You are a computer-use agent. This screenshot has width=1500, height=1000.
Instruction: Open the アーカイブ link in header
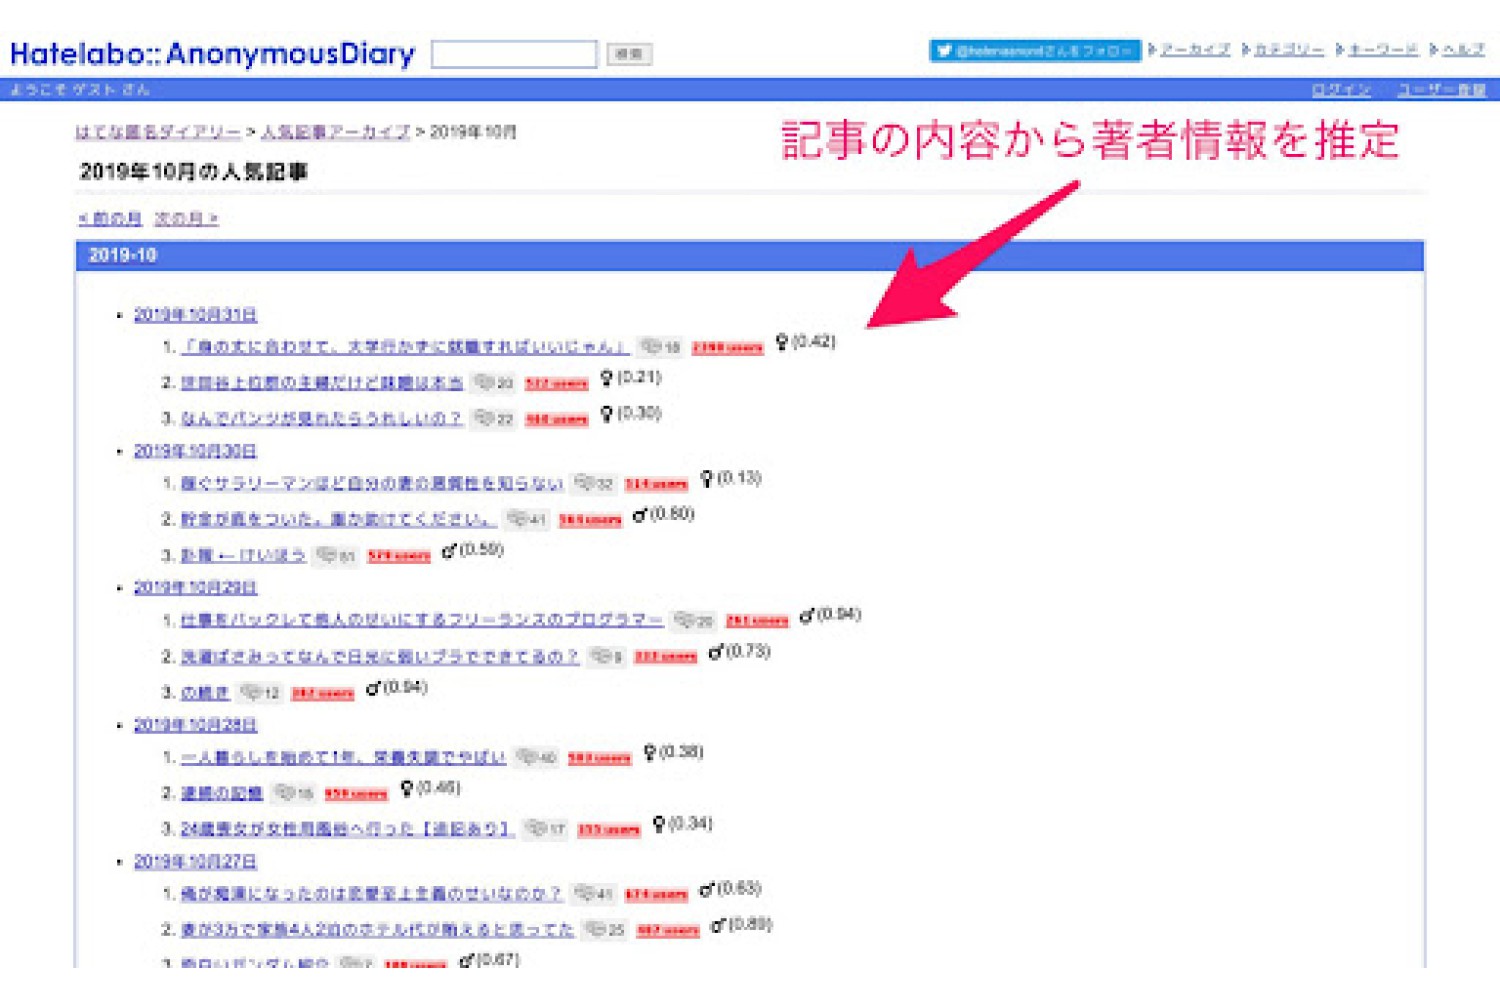coord(1195,49)
